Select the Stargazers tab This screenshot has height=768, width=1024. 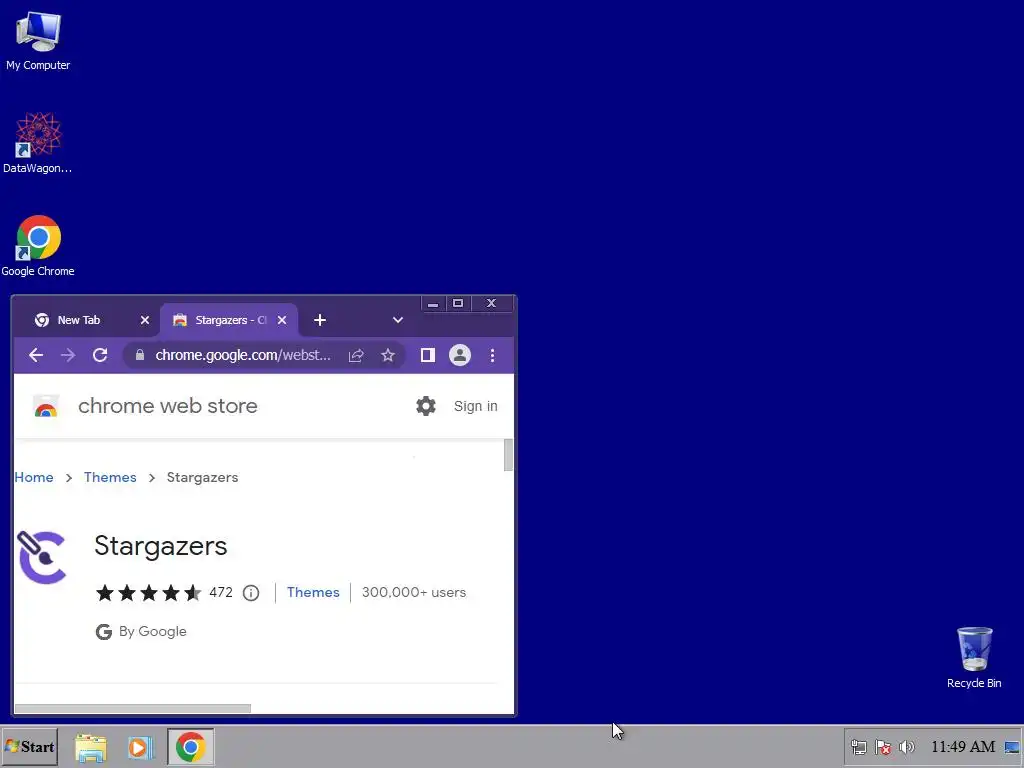(x=229, y=320)
